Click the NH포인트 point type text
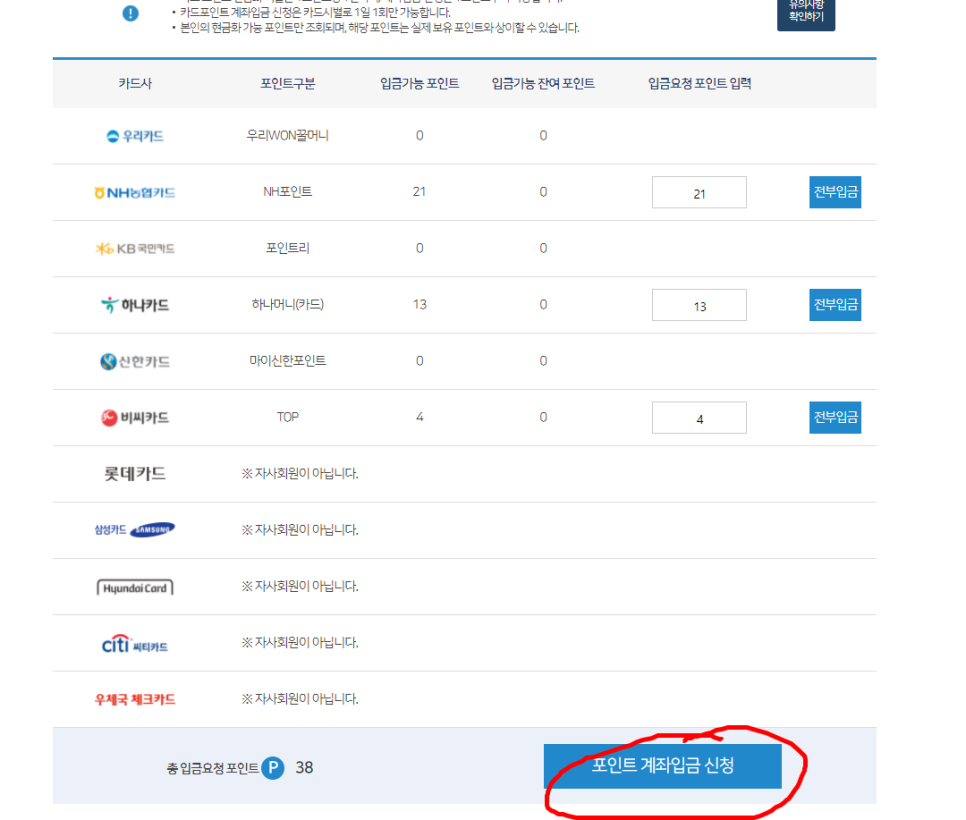 (288, 192)
